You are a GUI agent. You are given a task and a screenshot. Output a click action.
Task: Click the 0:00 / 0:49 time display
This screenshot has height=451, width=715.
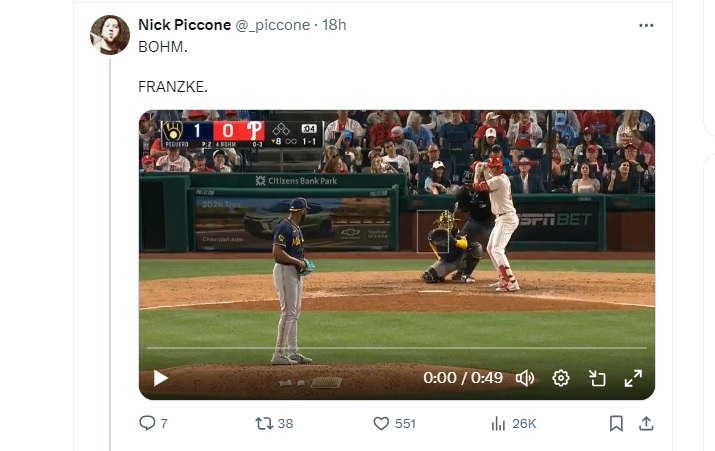(x=463, y=378)
